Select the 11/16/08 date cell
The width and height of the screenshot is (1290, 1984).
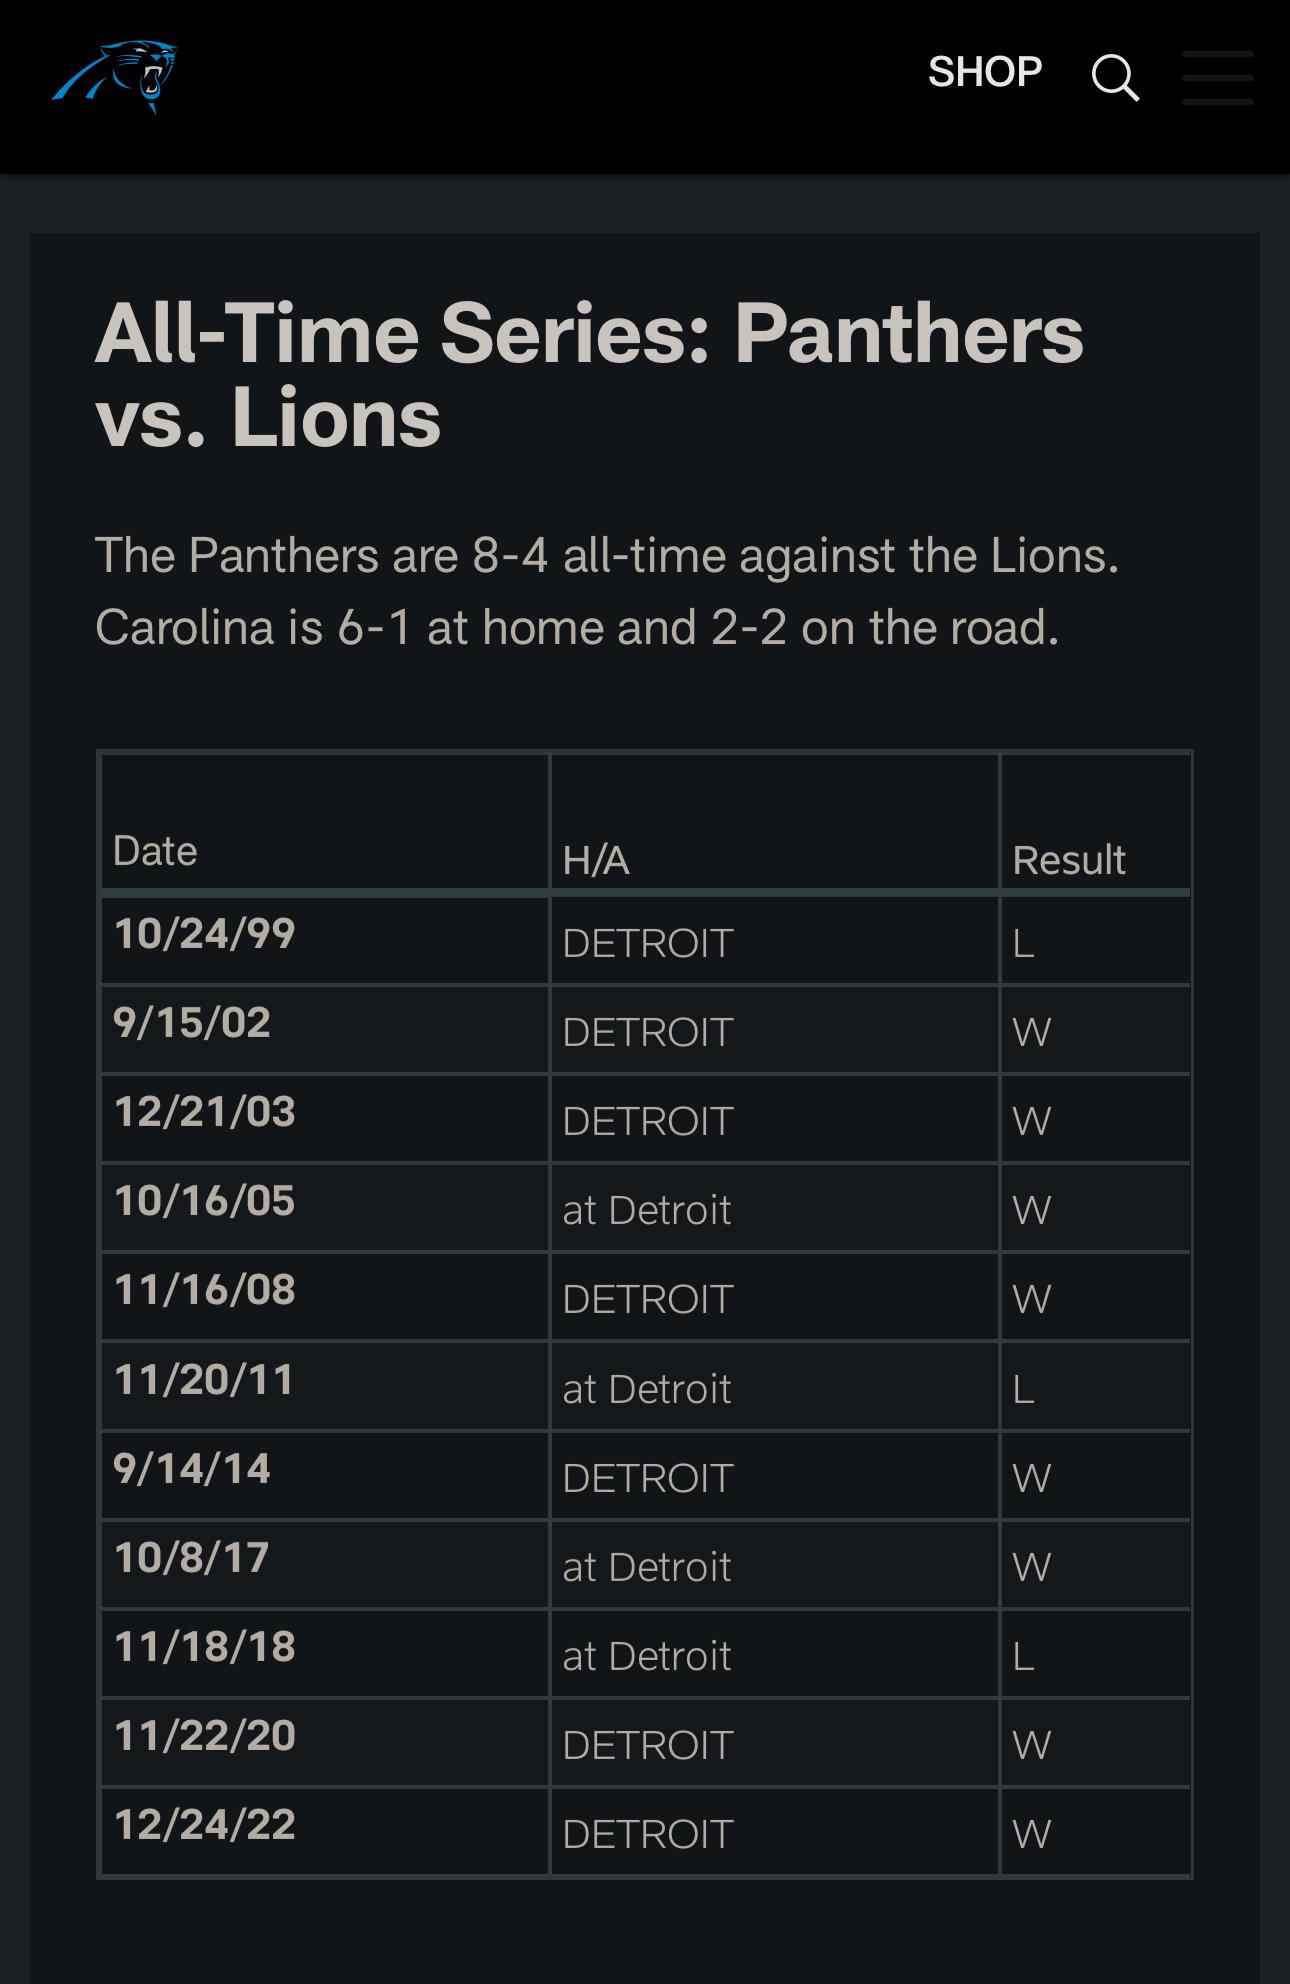click(x=204, y=1290)
